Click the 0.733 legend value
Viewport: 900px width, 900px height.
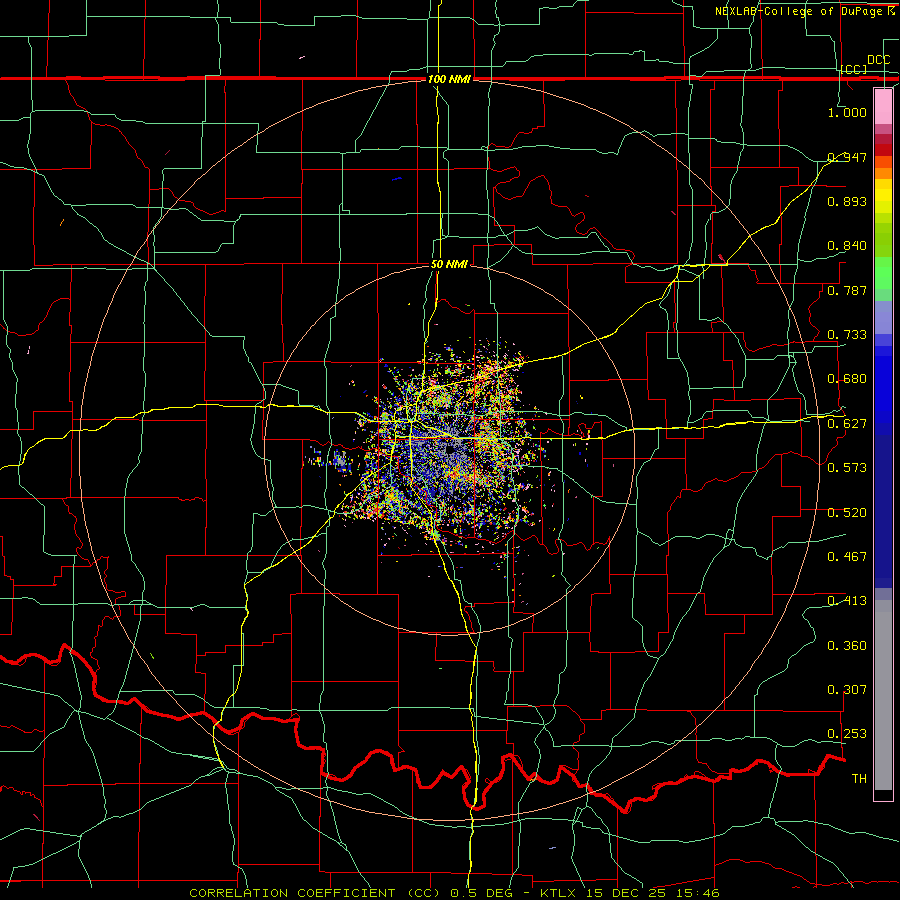pyautogui.click(x=847, y=335)
